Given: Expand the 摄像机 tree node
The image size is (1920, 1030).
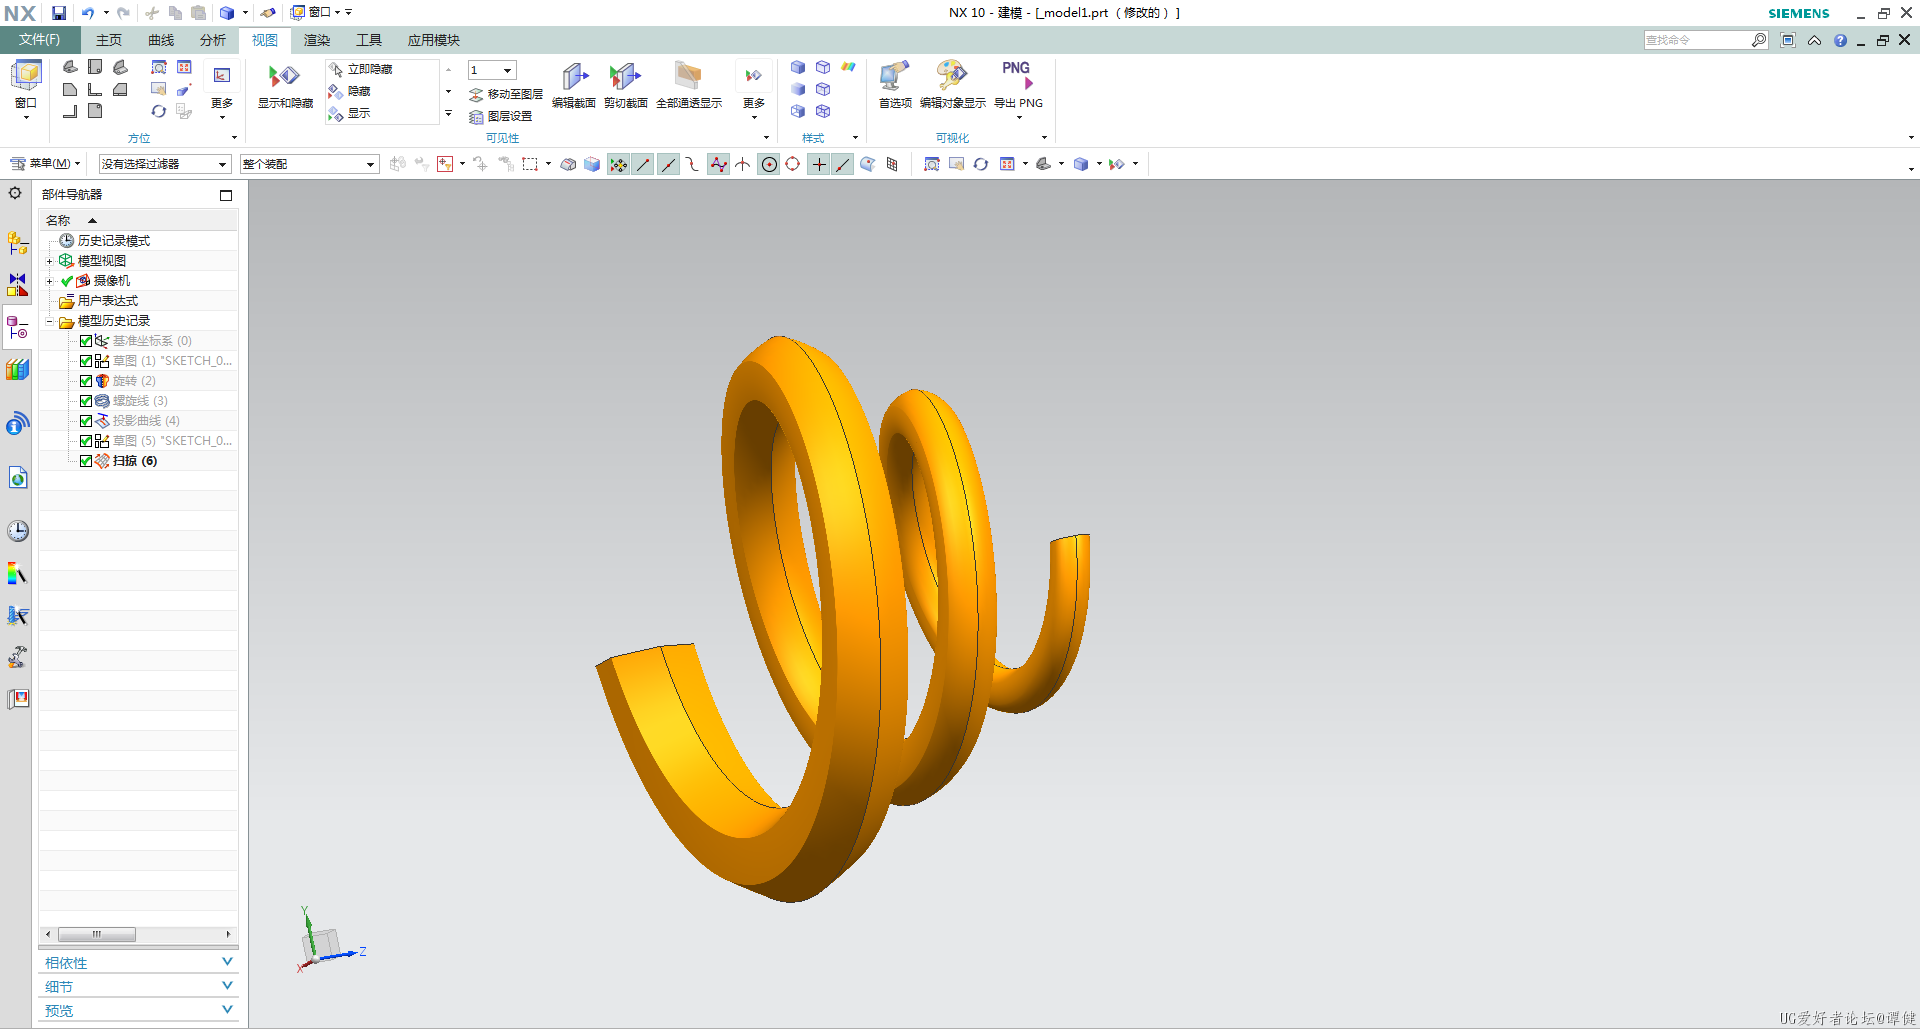Looking at the screenshot, I should click(x=49, y=281).
